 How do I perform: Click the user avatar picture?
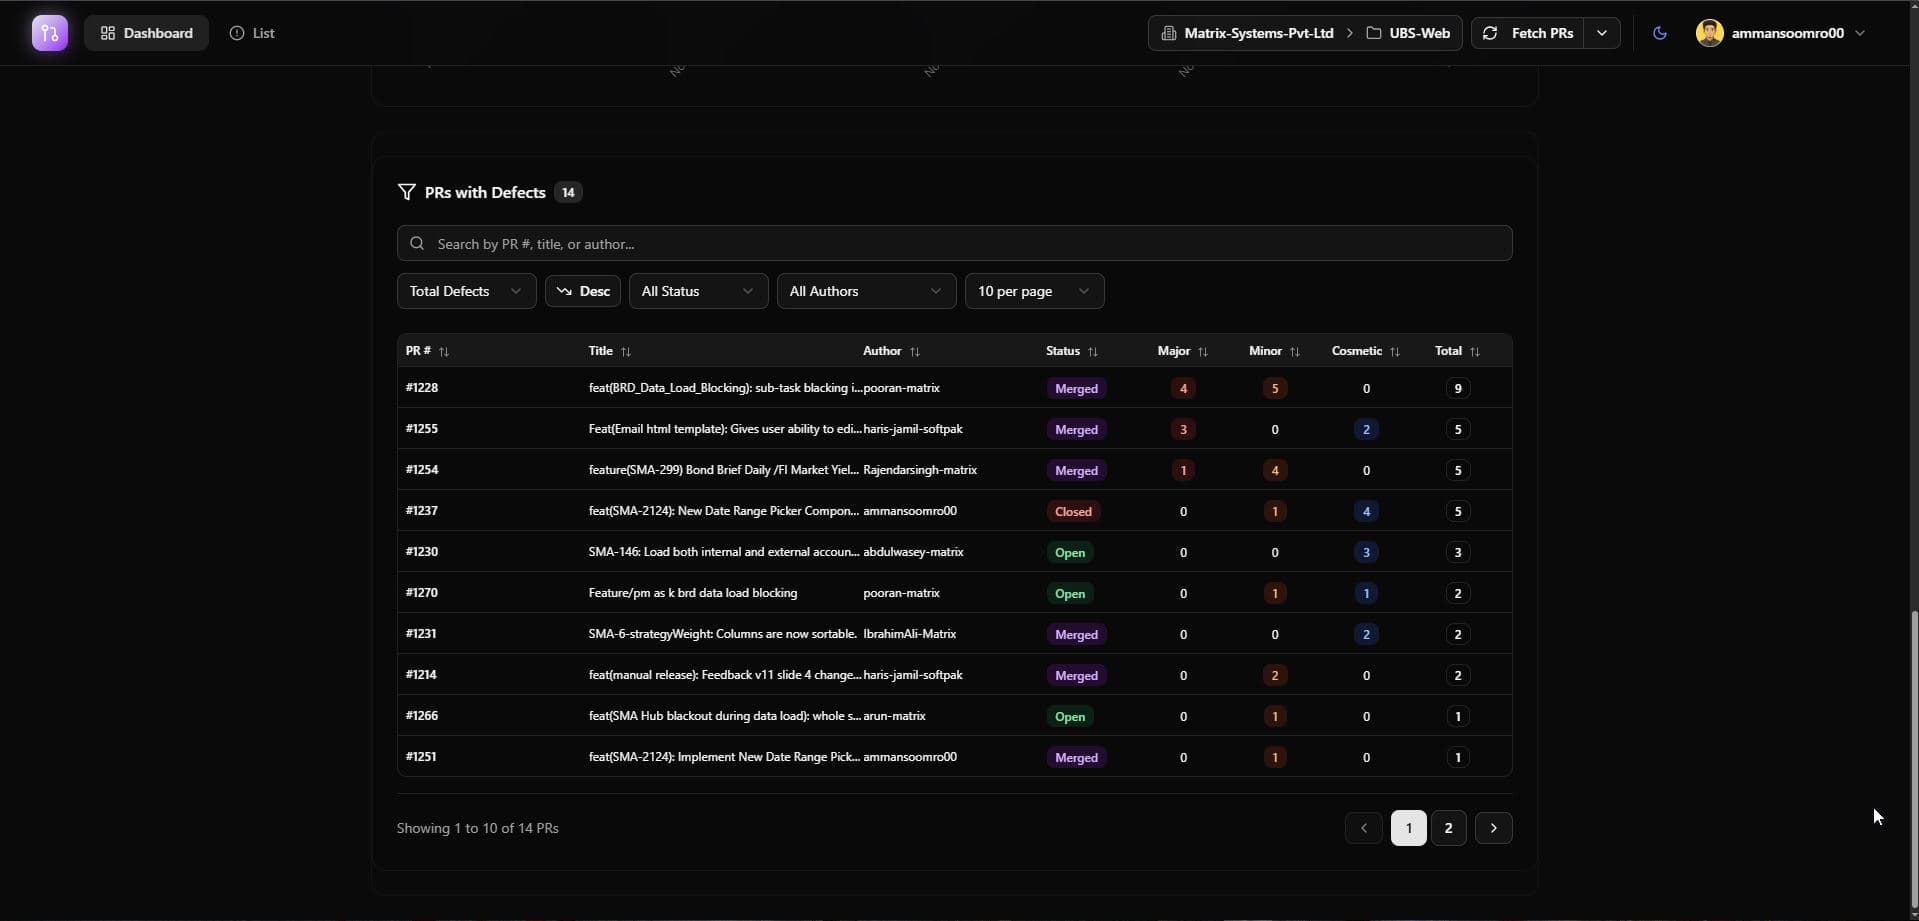pos(1709,33)
